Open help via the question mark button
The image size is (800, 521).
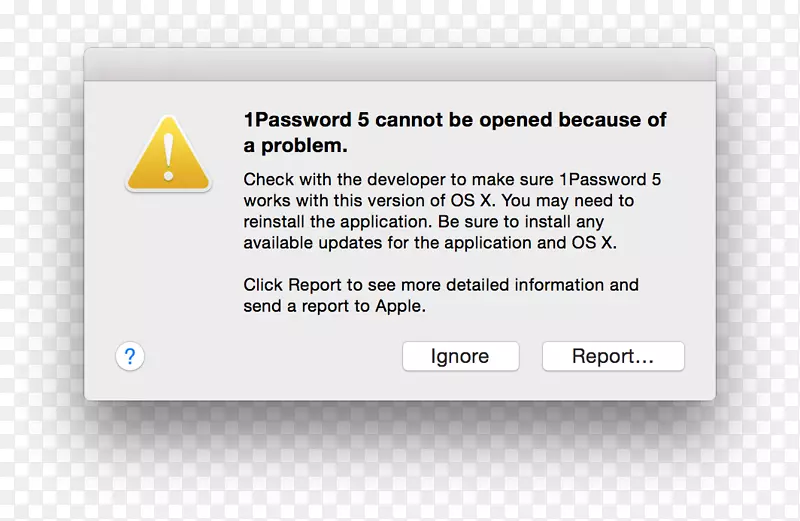[130, 356]
